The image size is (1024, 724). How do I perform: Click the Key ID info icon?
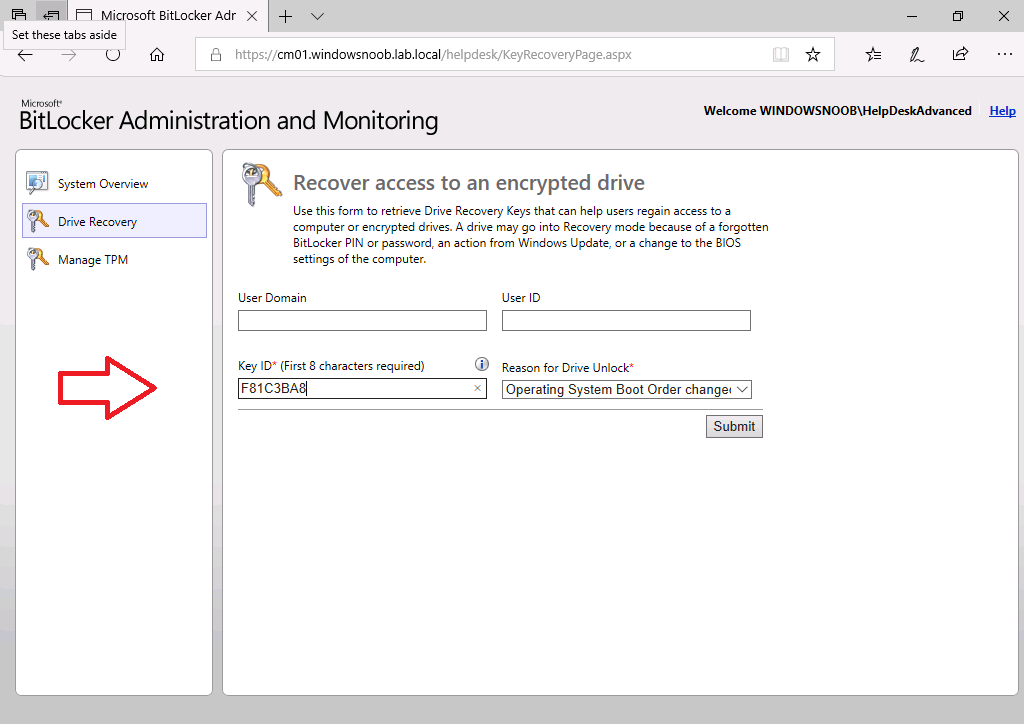click(x=481, y=364)
